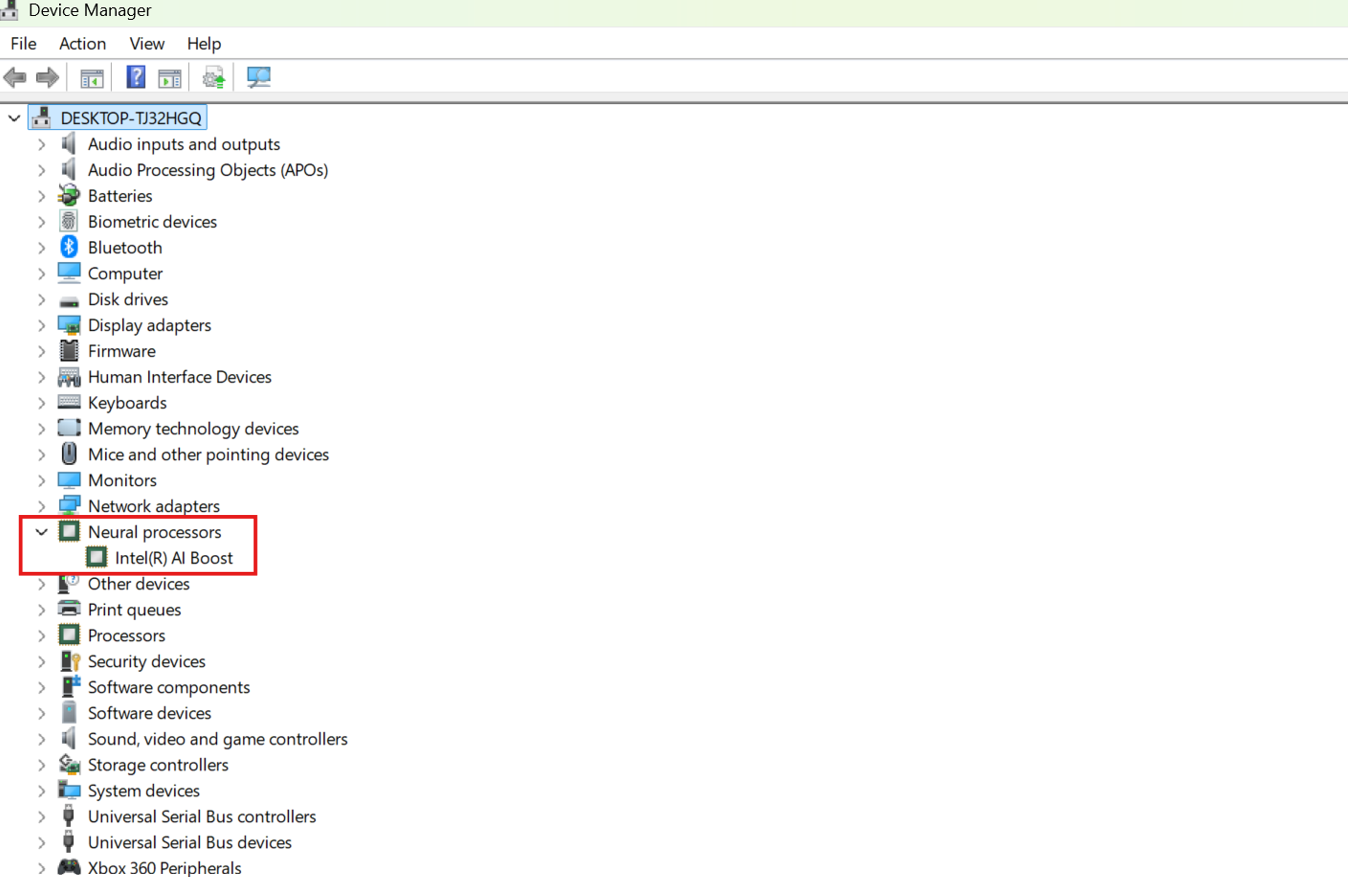This screenshot has width=1348, height=877.
Task: Click the Forward arrow in the toolbar
Action: (47, 77)
